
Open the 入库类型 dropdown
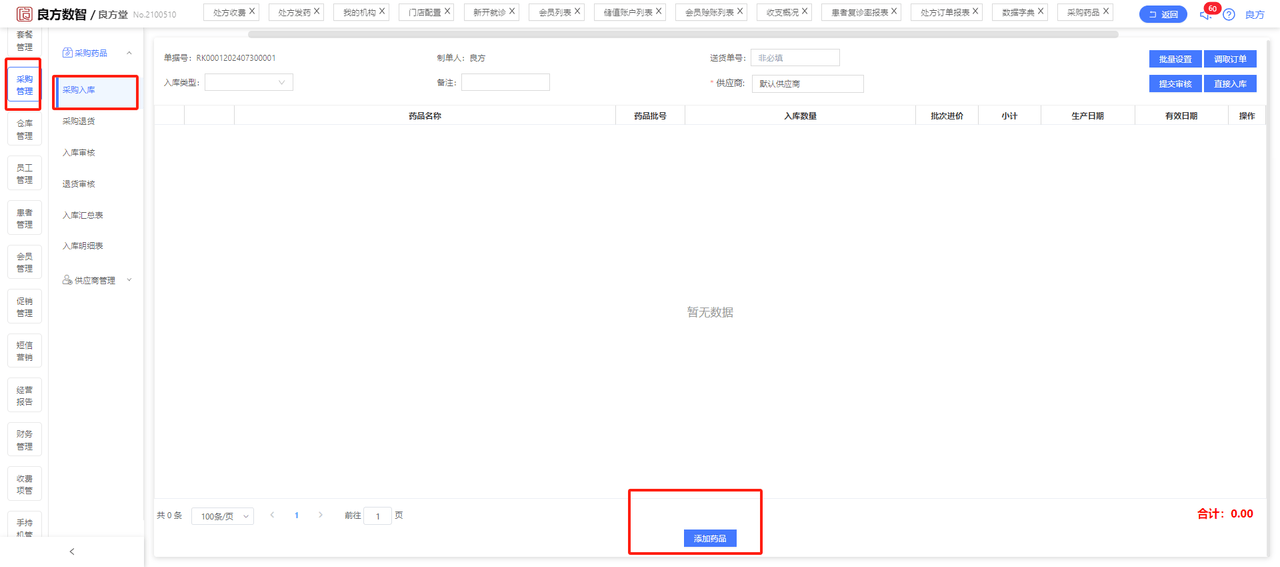(249, 82)
